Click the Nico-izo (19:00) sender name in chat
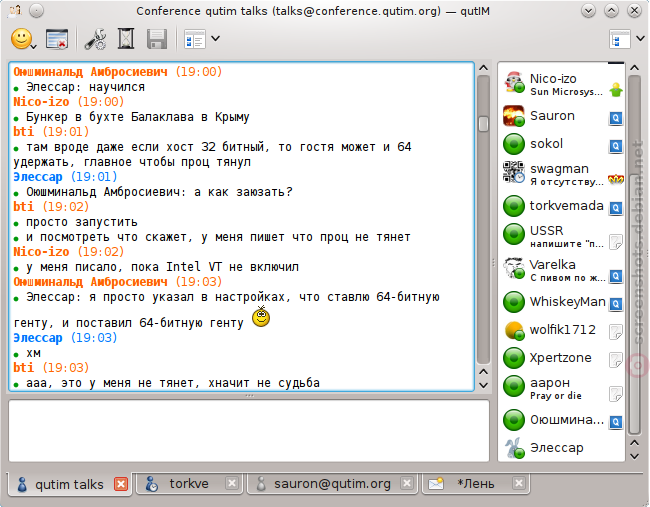Image resolution: width=650 pixels, height=507 pixels. click(41, 102)
